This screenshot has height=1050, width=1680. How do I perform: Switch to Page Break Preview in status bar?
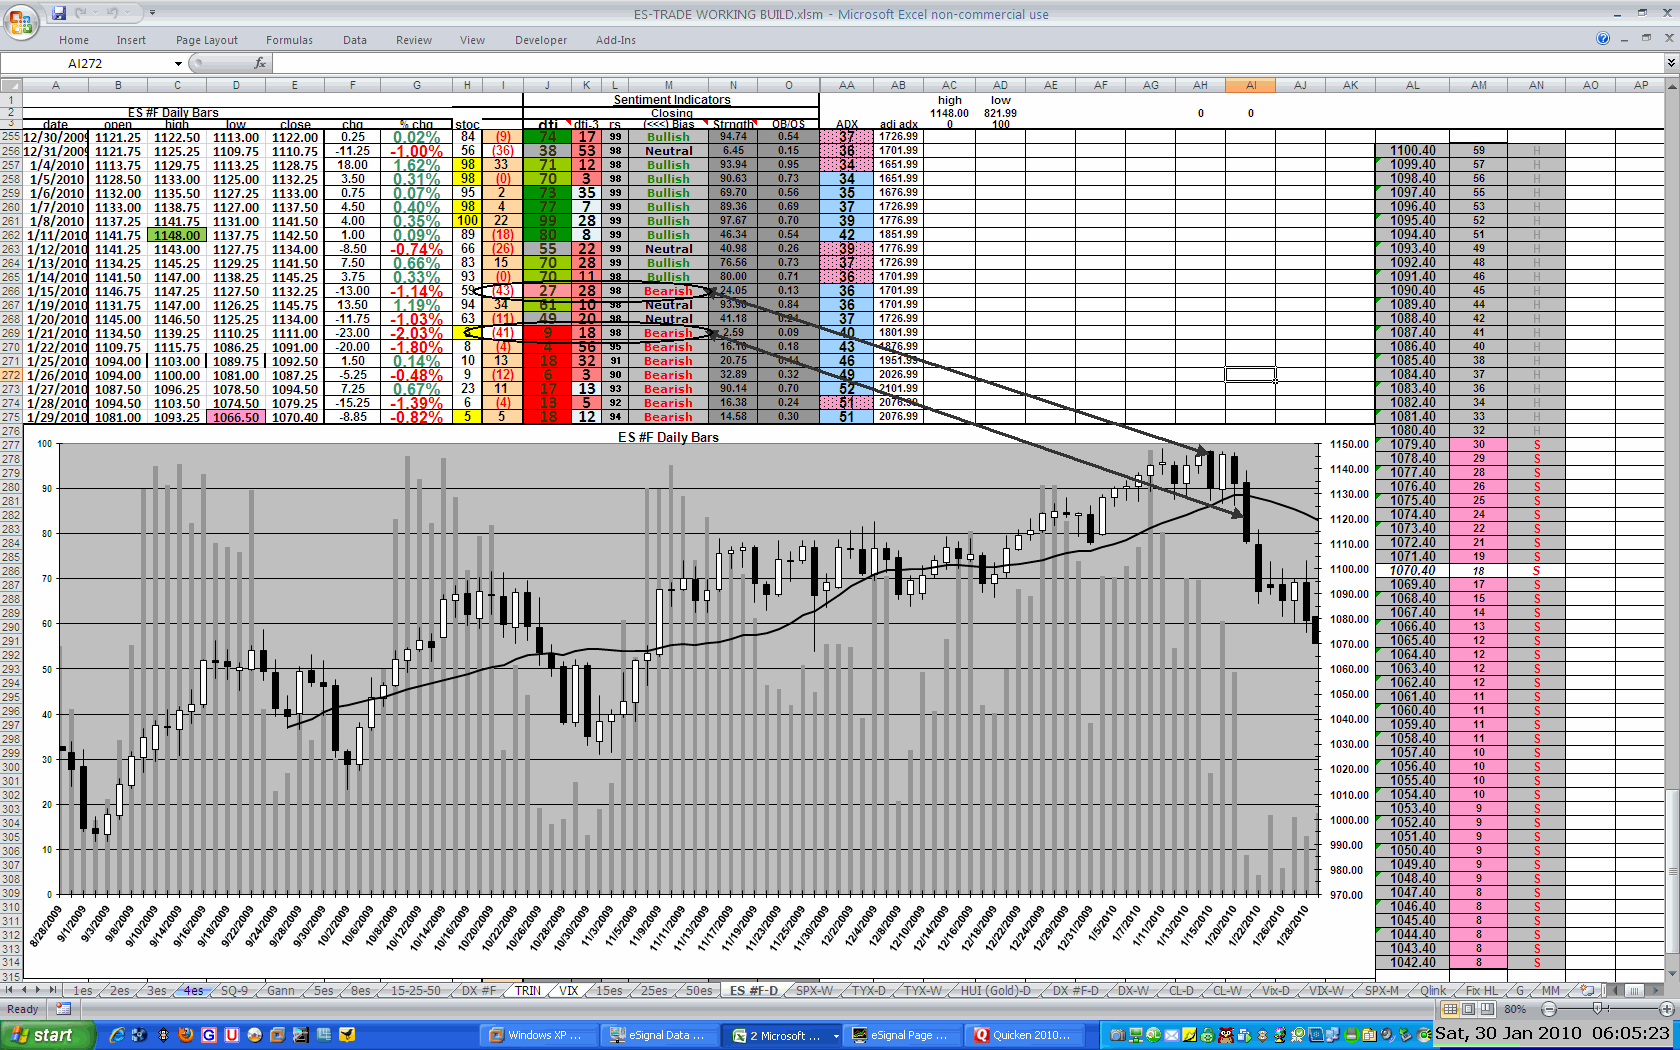click(x=1489, y=1009)
